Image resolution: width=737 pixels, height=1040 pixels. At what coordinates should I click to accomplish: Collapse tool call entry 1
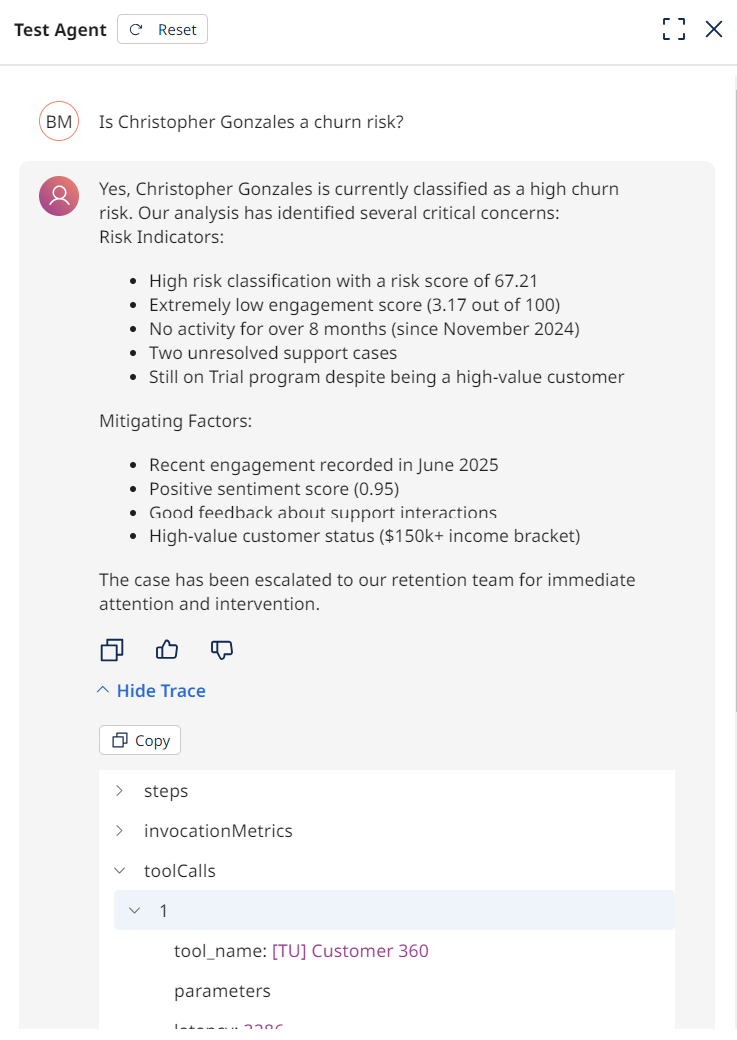click(x=134, y=910)
